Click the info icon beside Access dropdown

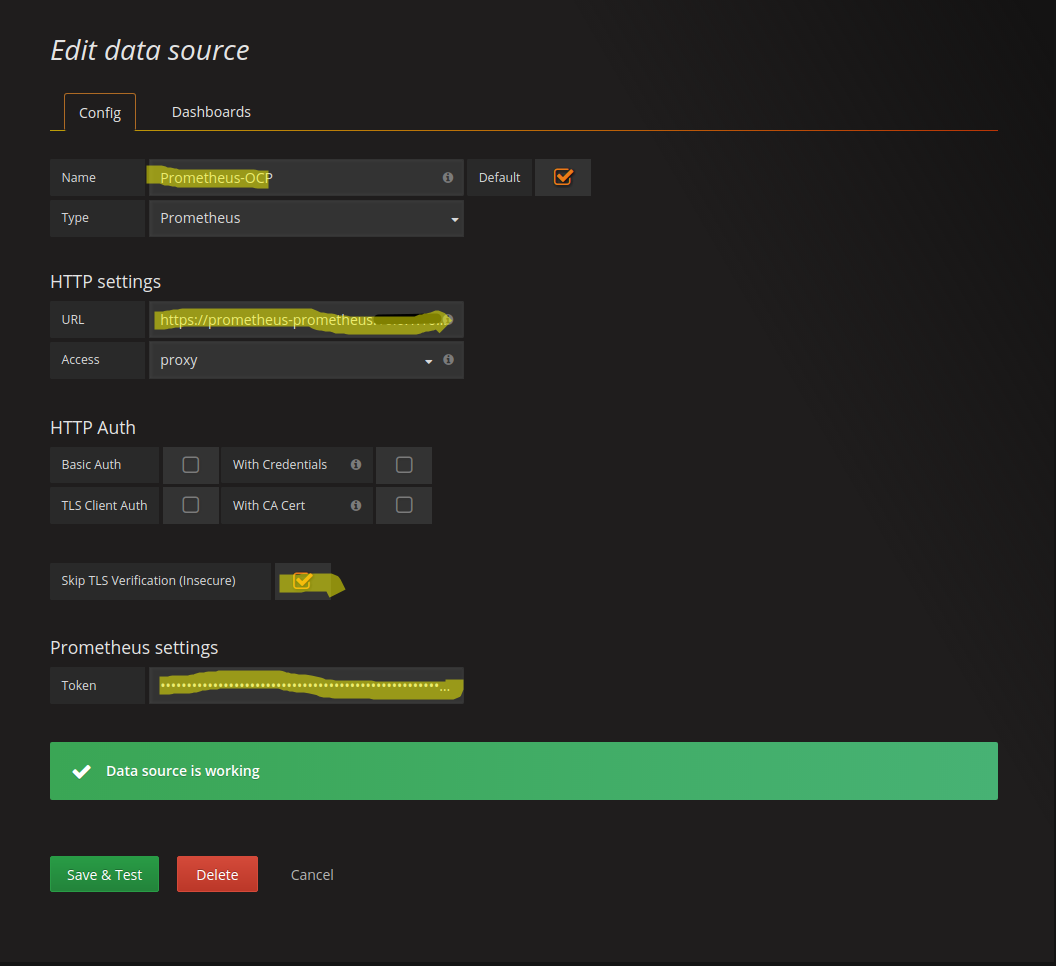click(448, 360)
